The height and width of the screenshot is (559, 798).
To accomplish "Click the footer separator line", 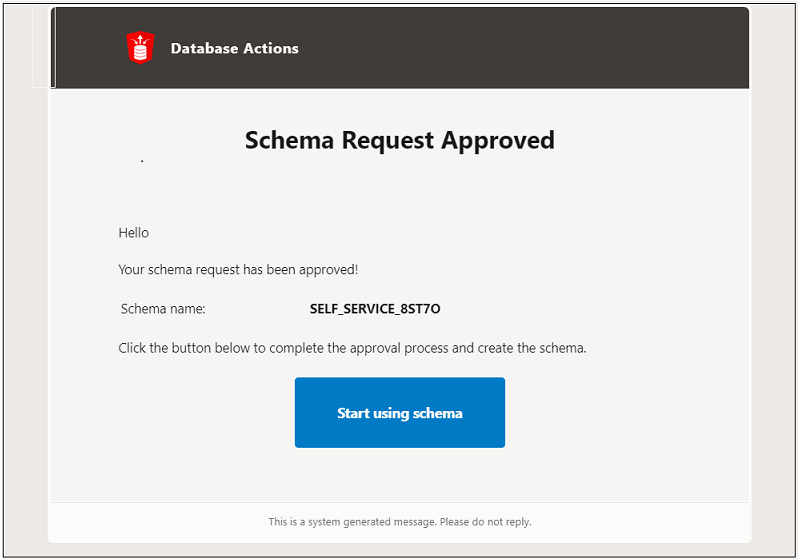I will 400,502.
